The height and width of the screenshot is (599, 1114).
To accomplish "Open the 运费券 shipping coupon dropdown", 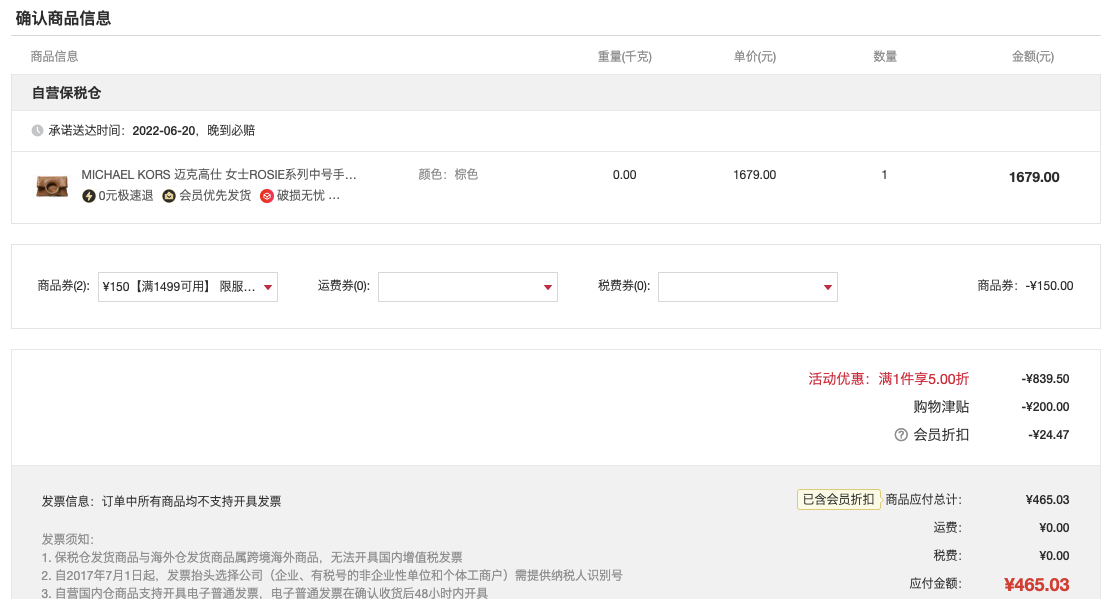I will (x=467, y=287).
